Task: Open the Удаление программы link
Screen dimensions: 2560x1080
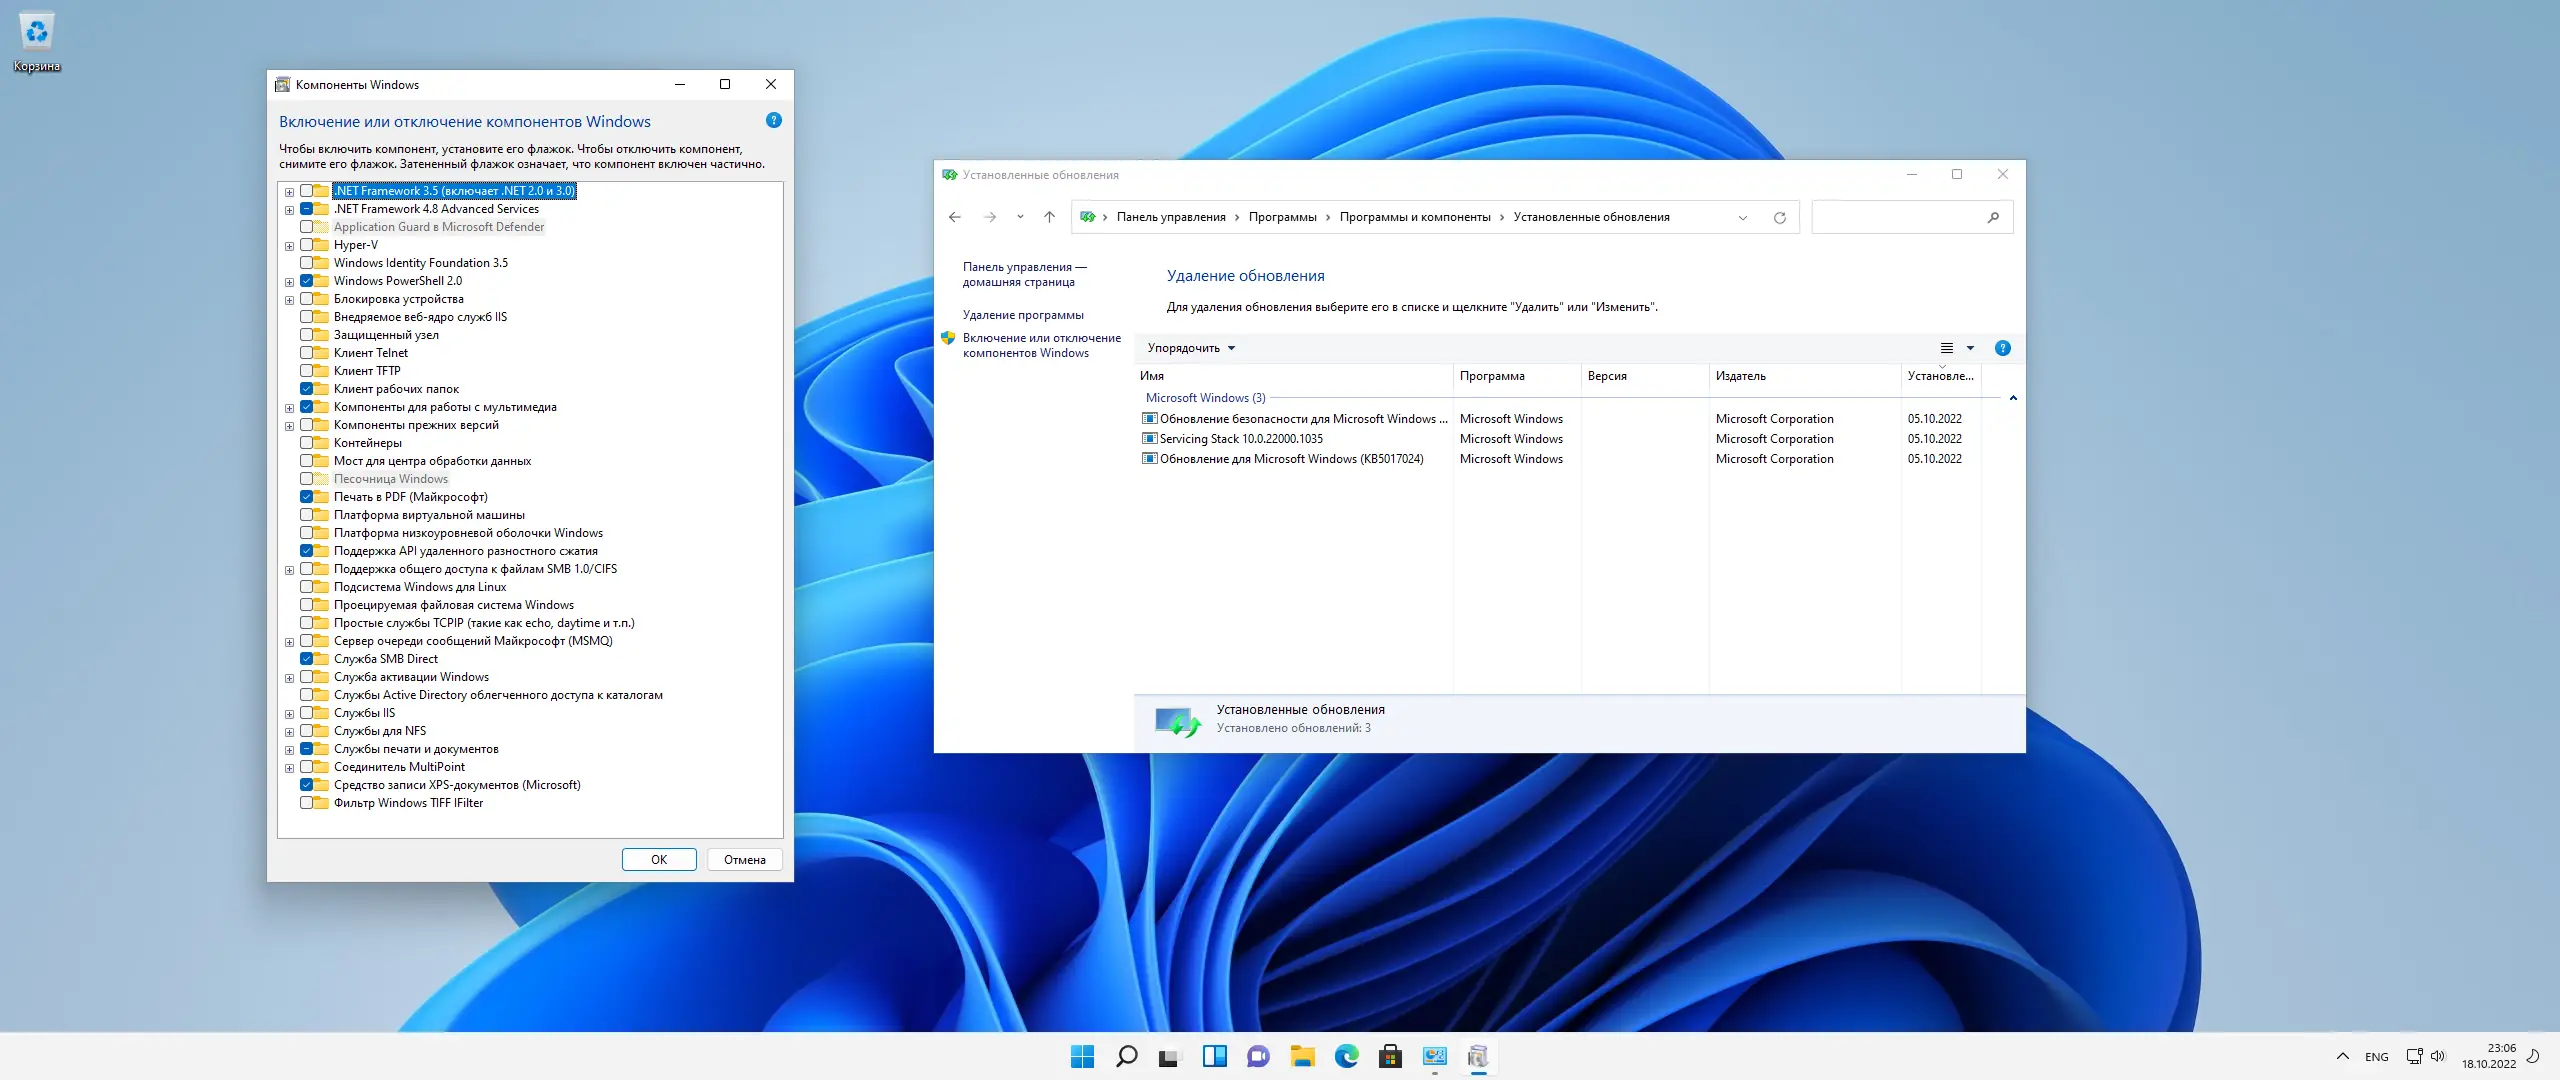Action: click(x=1022, y=315)
